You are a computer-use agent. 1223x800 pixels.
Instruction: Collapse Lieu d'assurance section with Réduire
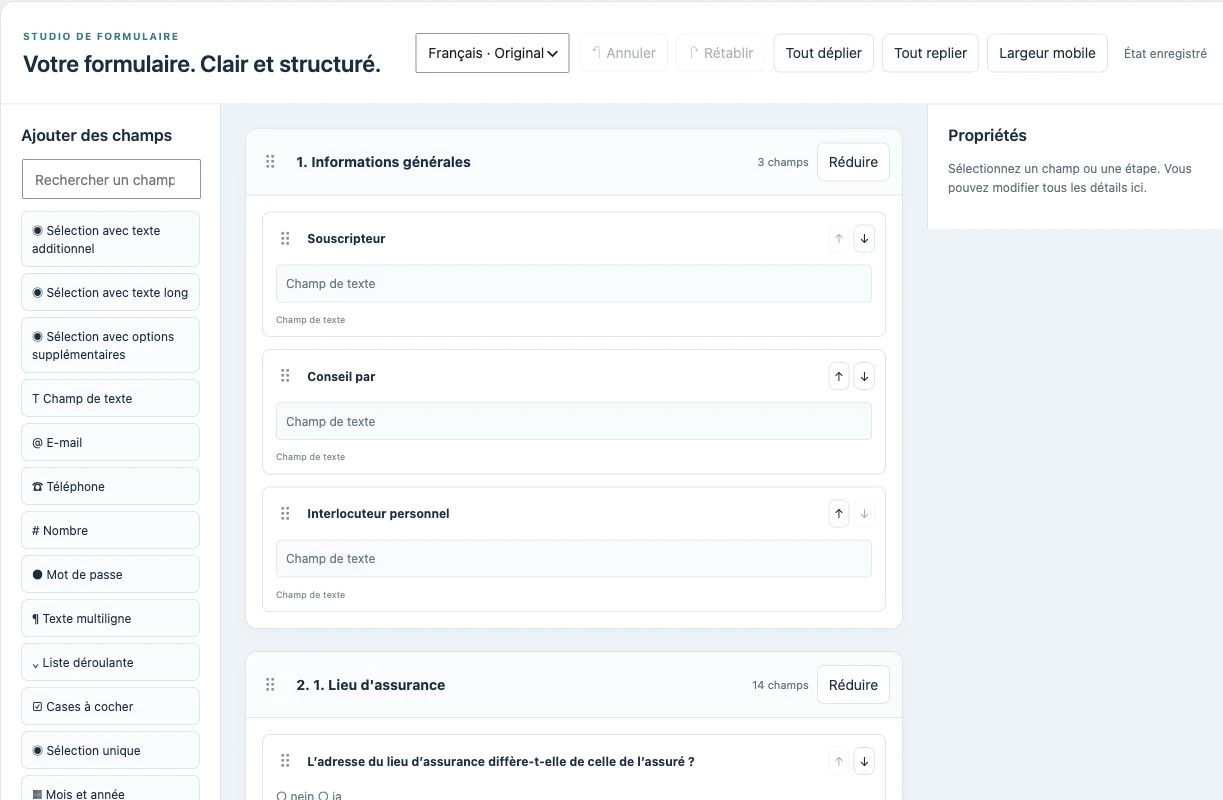click(853, 685)
